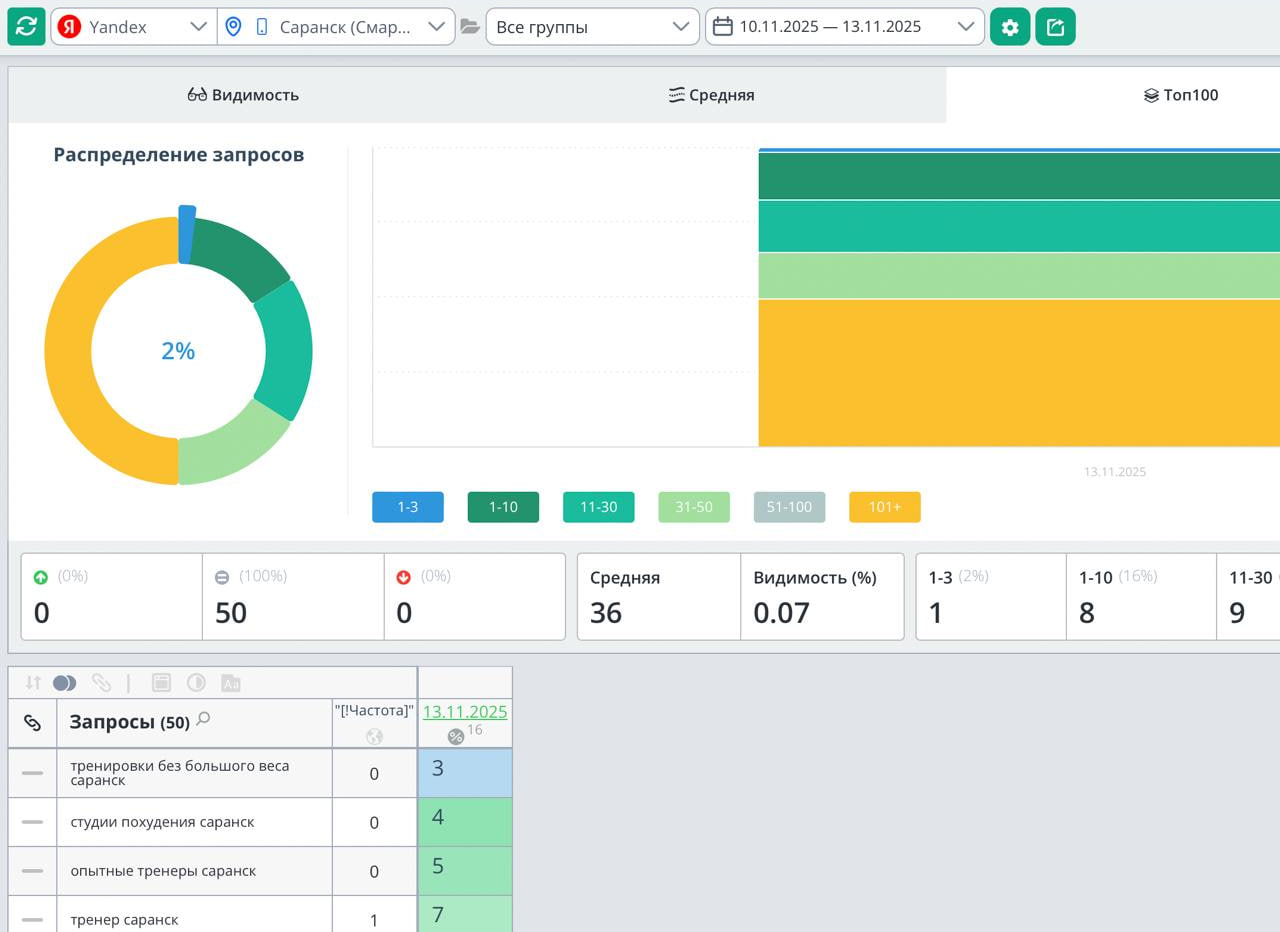Open the Yandex search engine dropdown
Image resolution: width=1280 pixels, height=932 pixels.
[x=134, y=27]
